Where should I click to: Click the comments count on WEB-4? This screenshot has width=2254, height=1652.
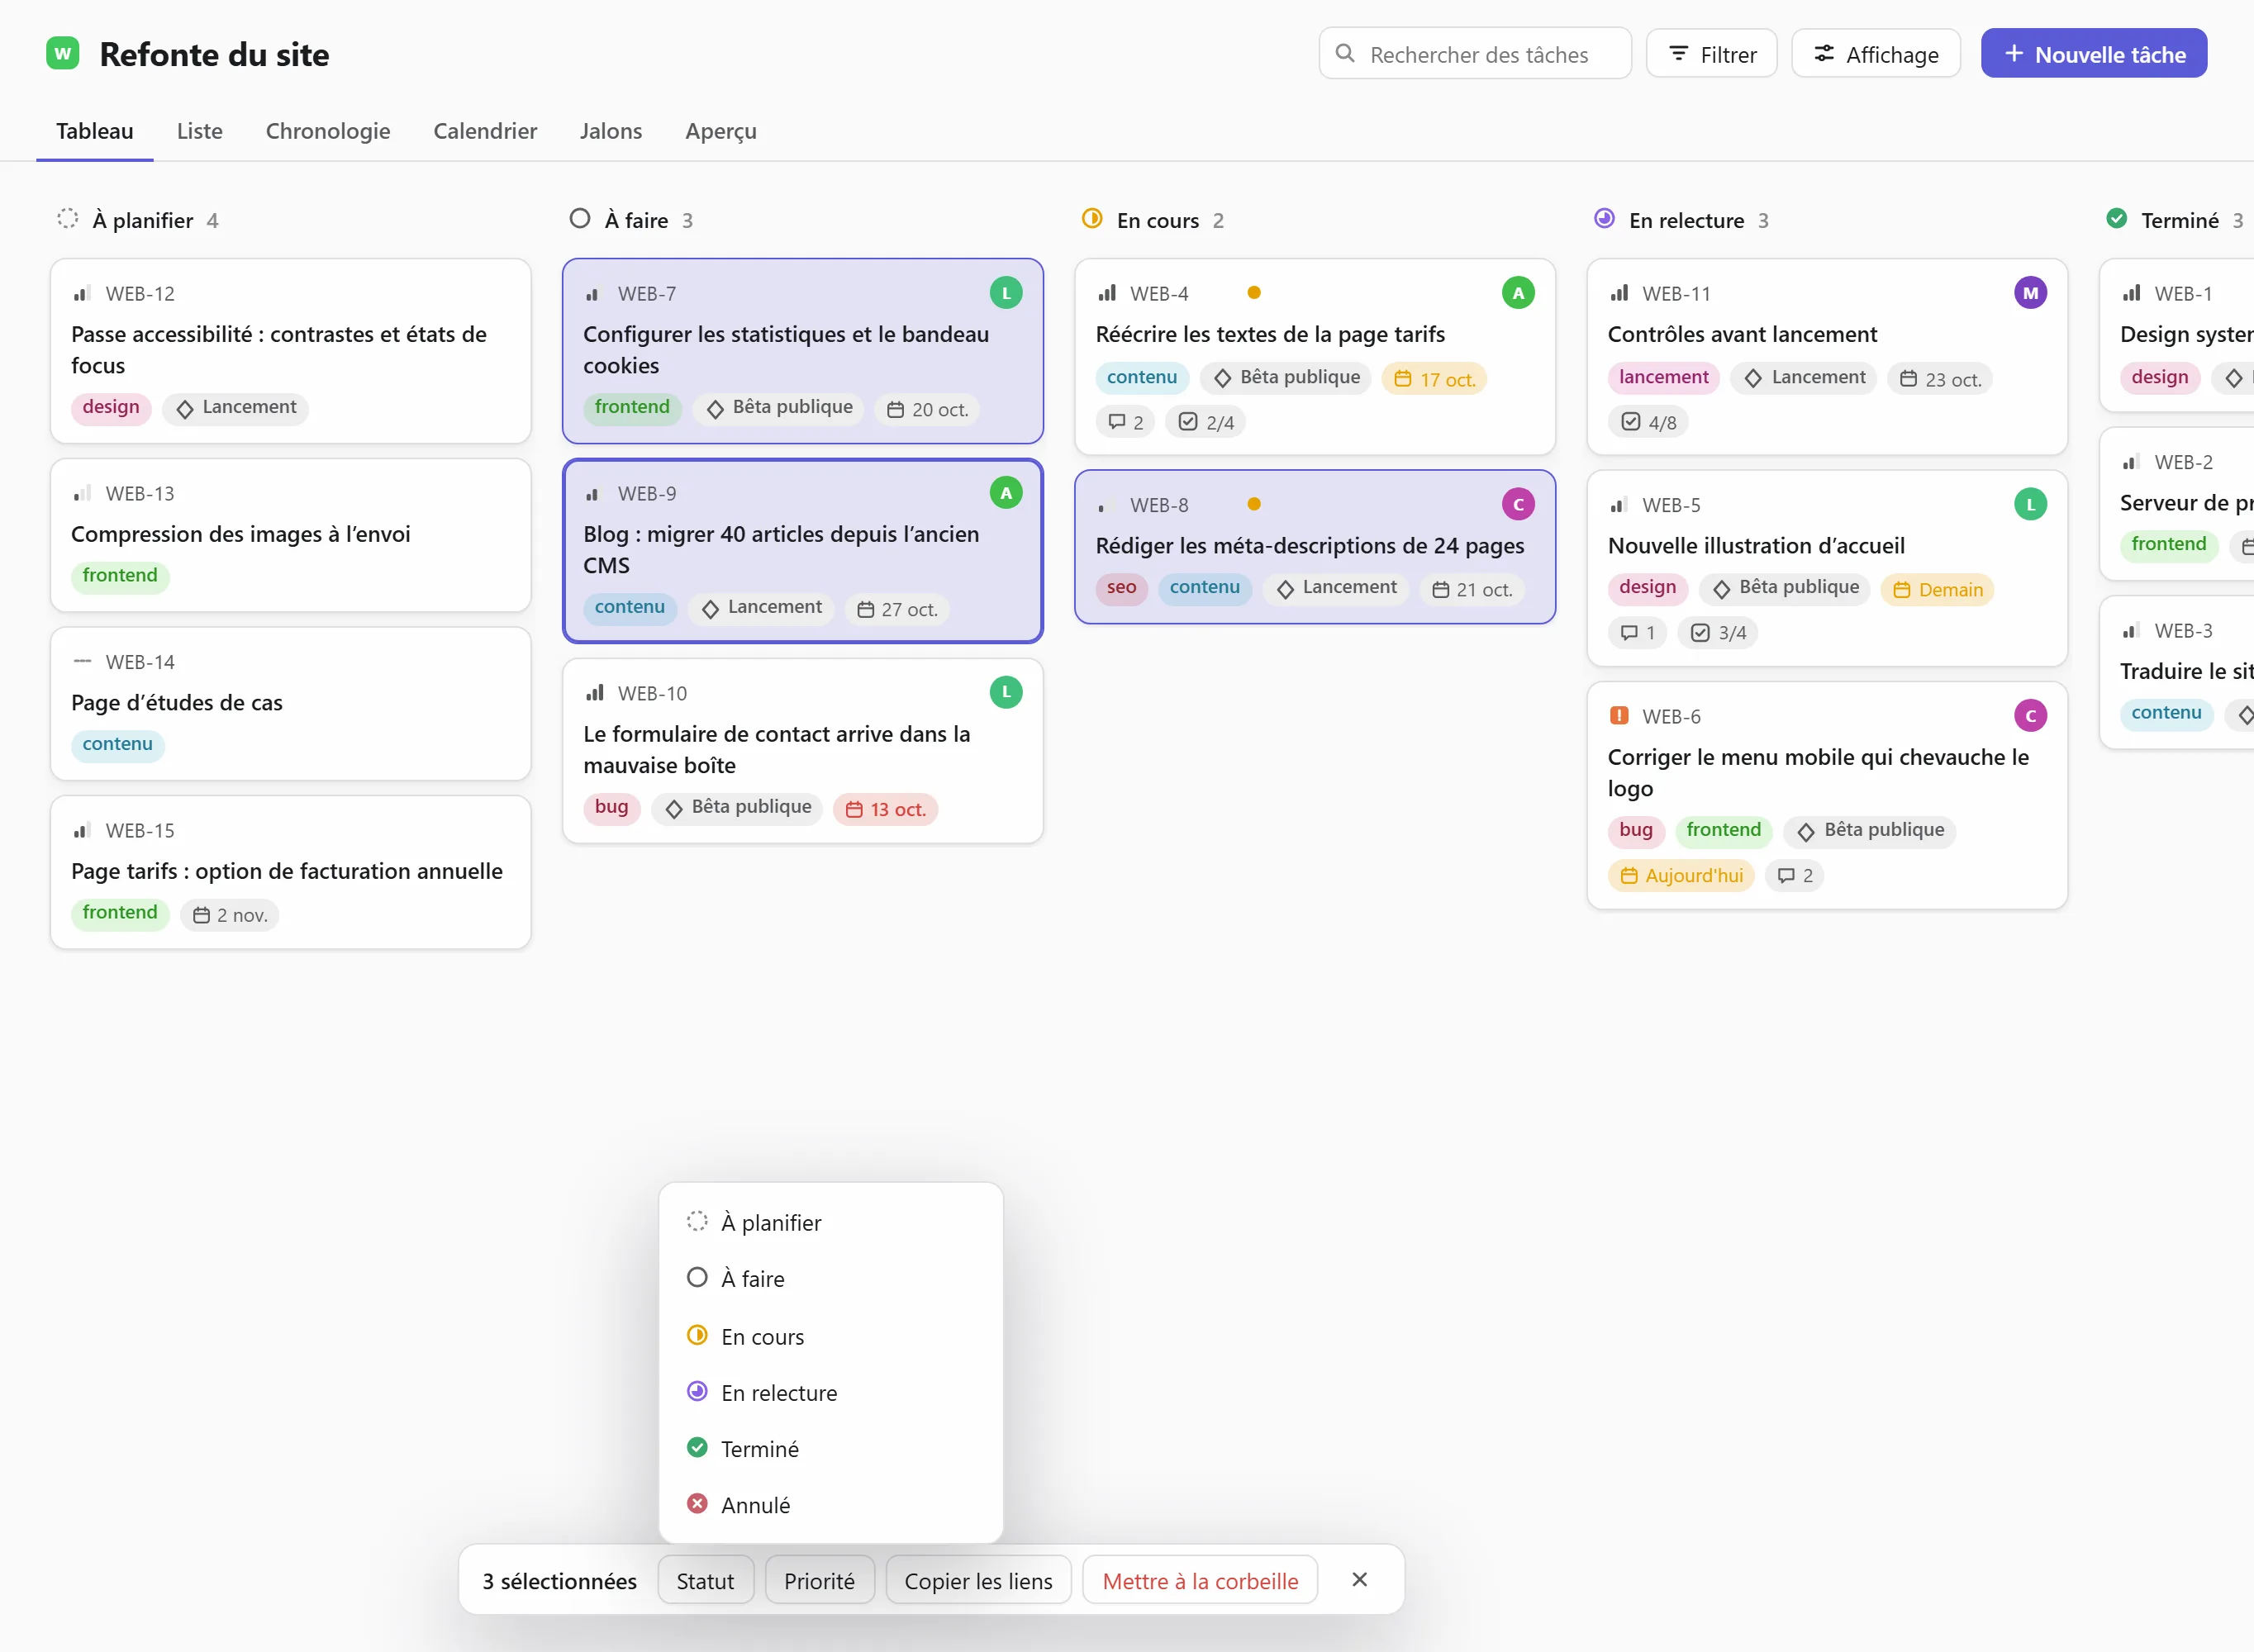point(1125,423)
